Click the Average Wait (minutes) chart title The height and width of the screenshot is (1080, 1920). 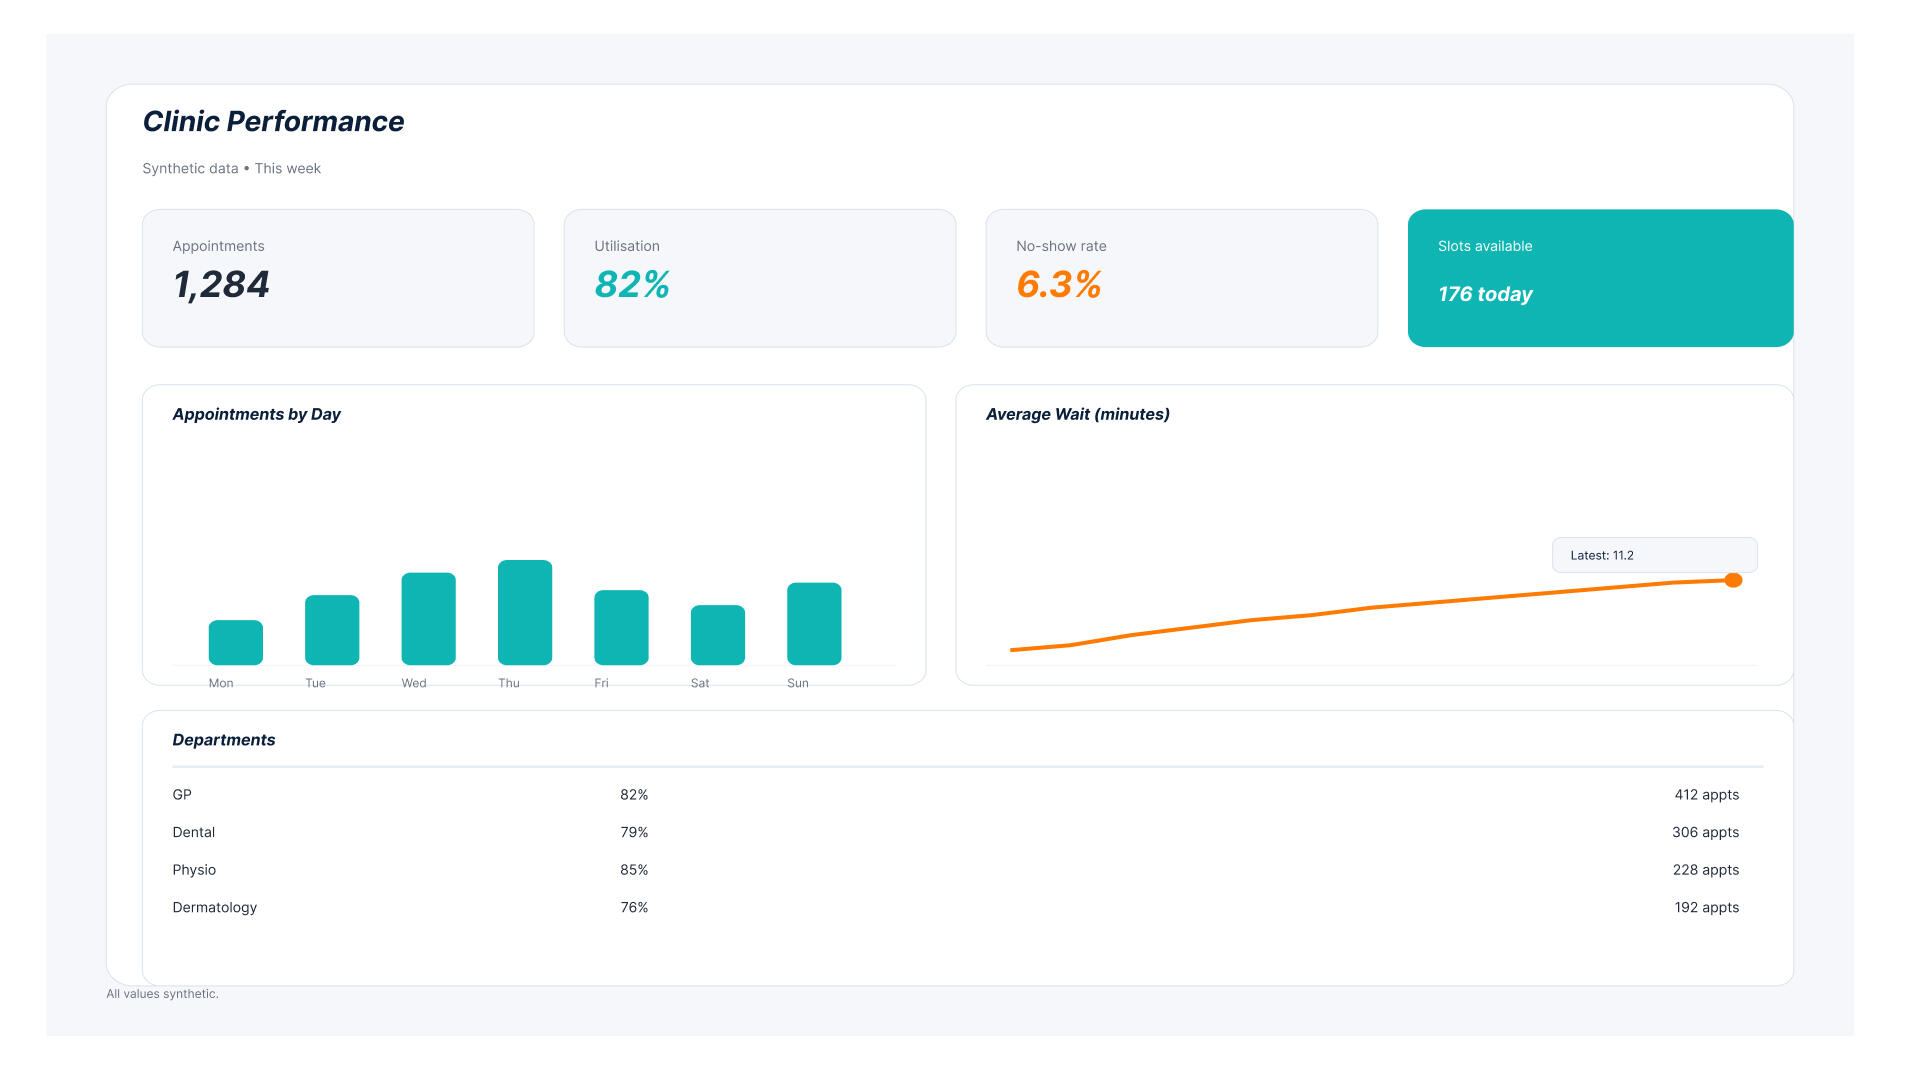pyautogui.click(x=1077, y=414)
